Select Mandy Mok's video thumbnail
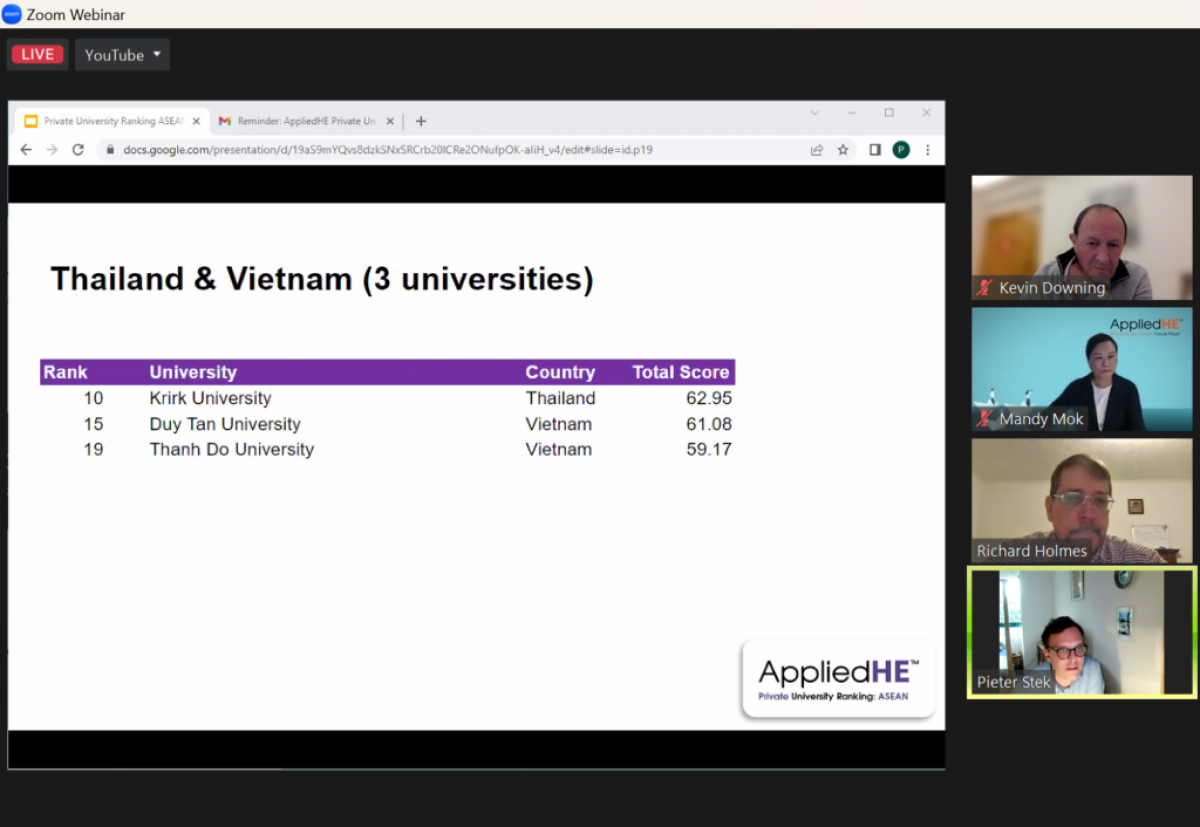Viewport: 1200px width, 827px height. (1082, 369)
